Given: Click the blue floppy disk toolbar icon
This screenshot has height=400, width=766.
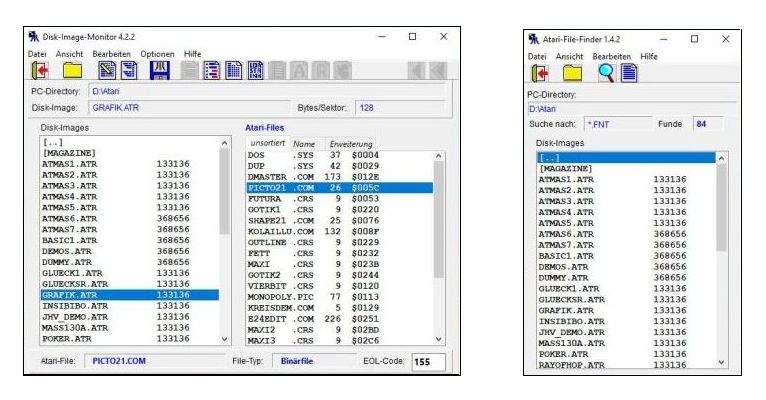Looking at the screenshot, I should [x=159, y=71].
